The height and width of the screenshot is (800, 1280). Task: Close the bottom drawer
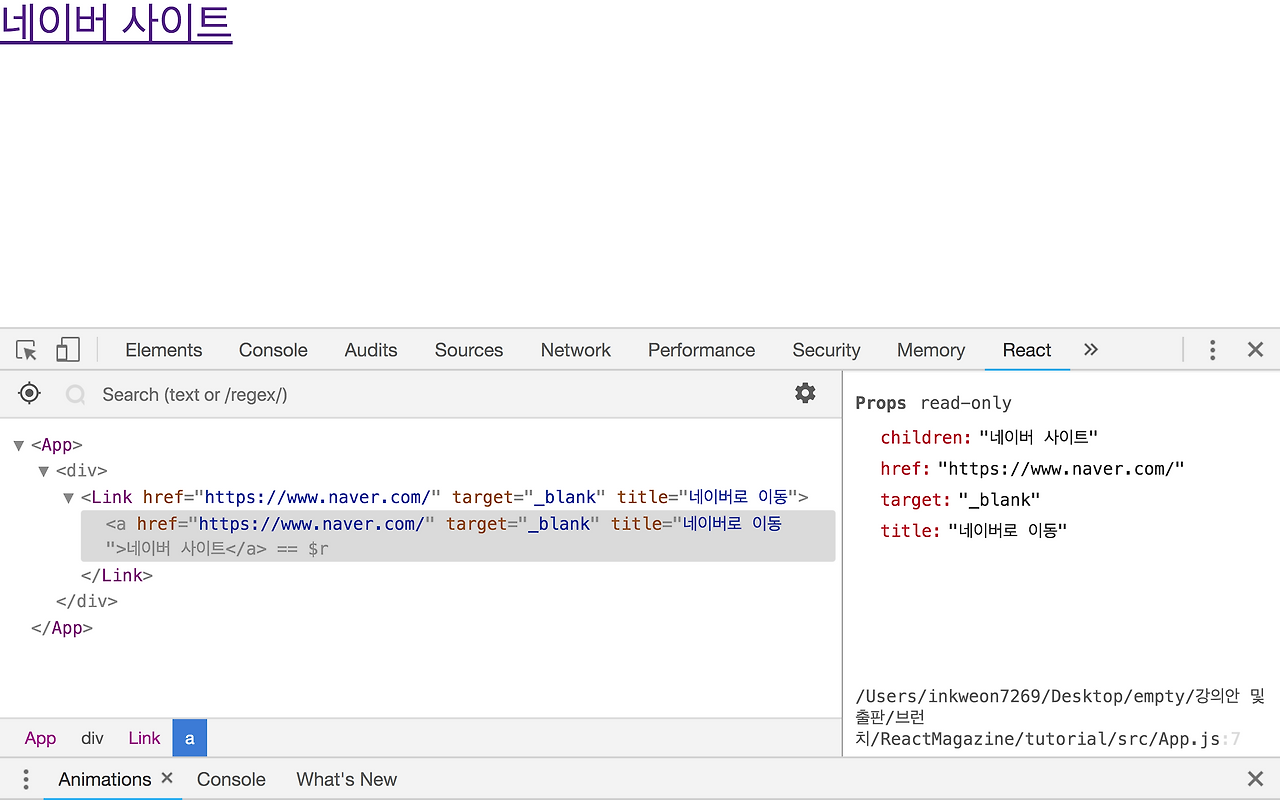click(x=1255, y=779)
